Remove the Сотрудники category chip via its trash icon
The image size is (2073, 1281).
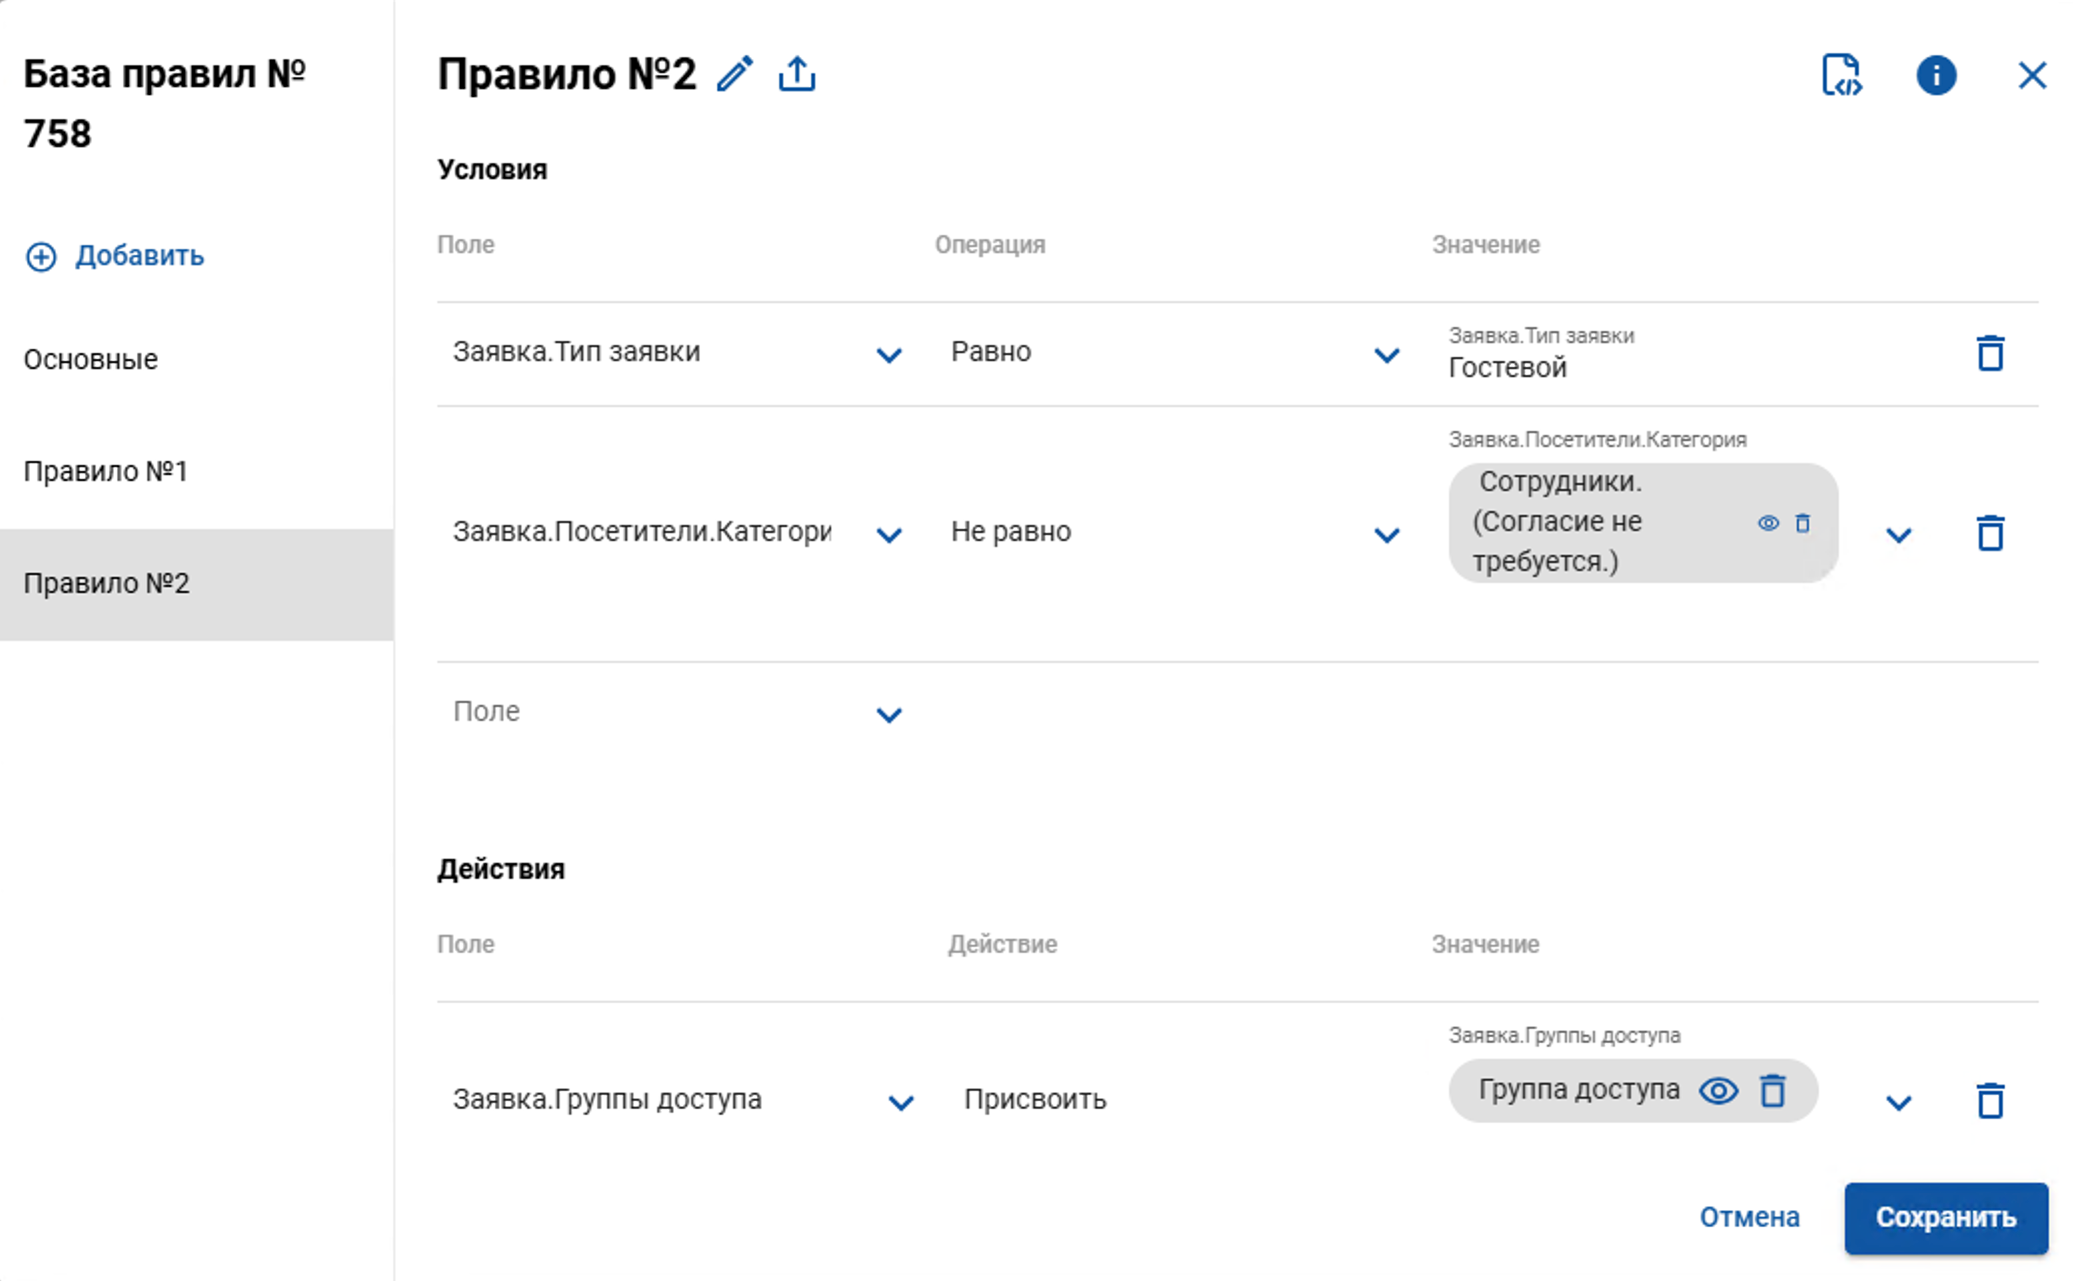click(x=1802, y=523)
